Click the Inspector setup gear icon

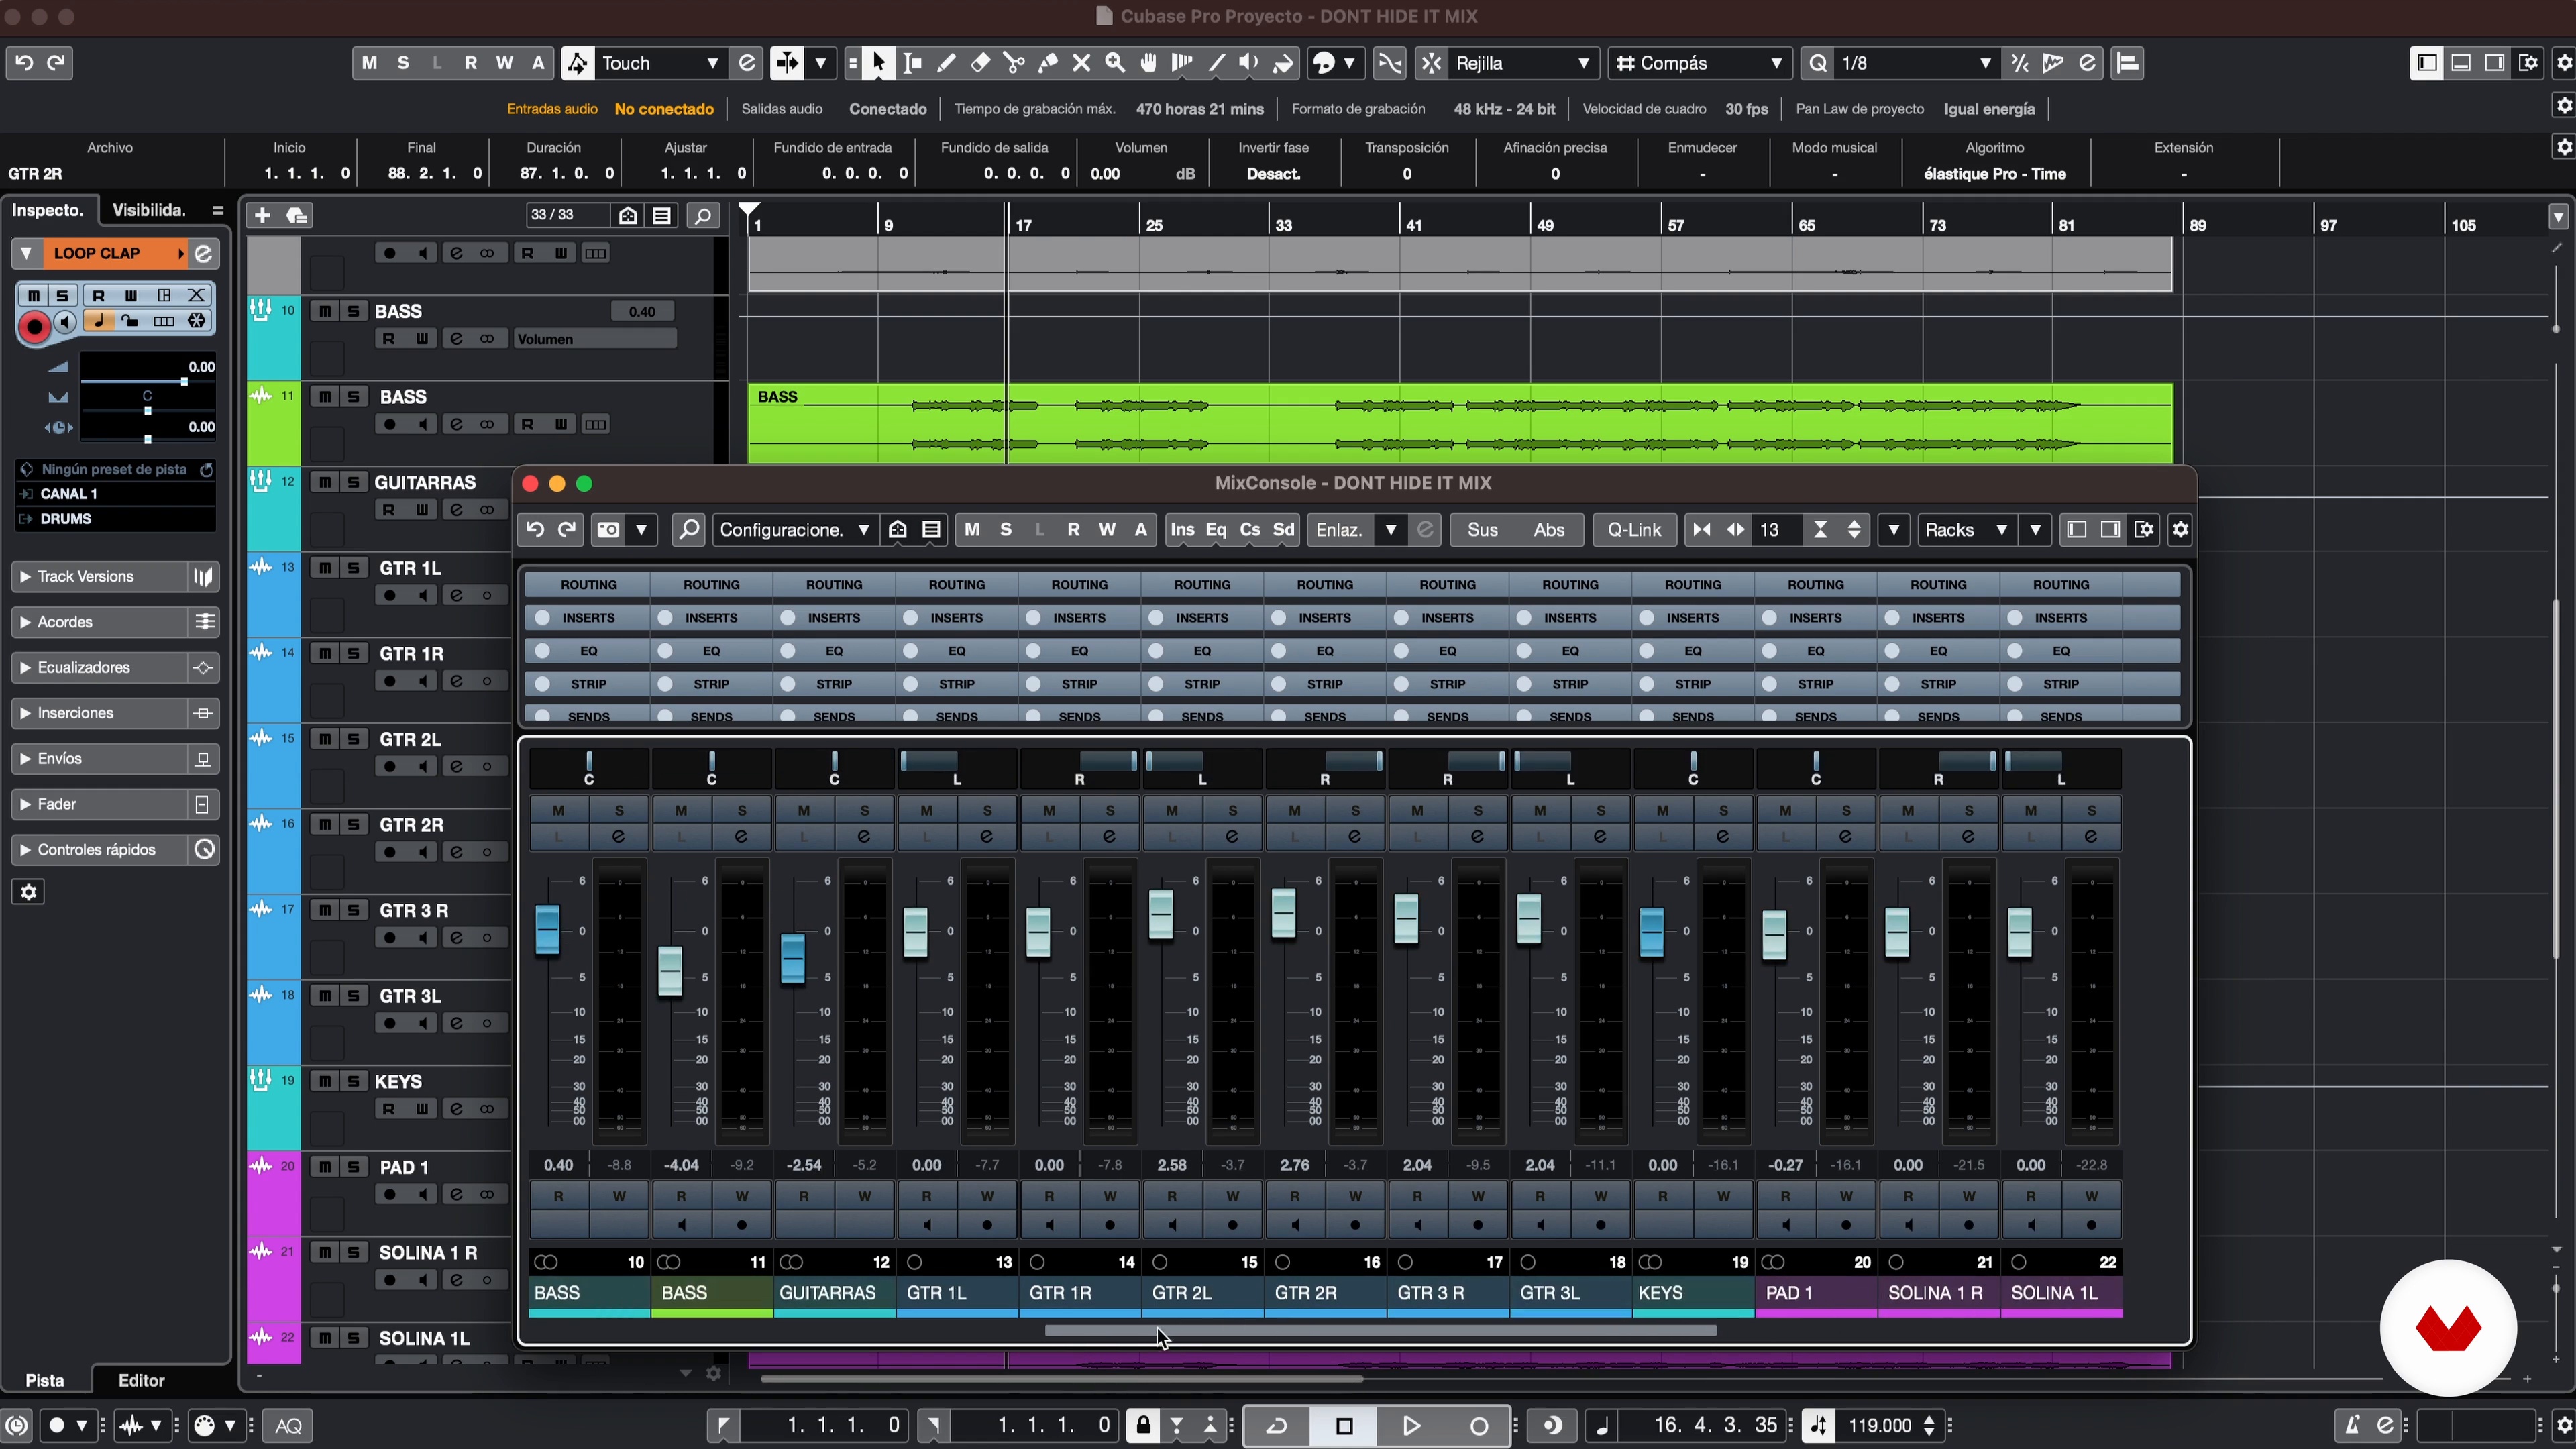[29, 892]
